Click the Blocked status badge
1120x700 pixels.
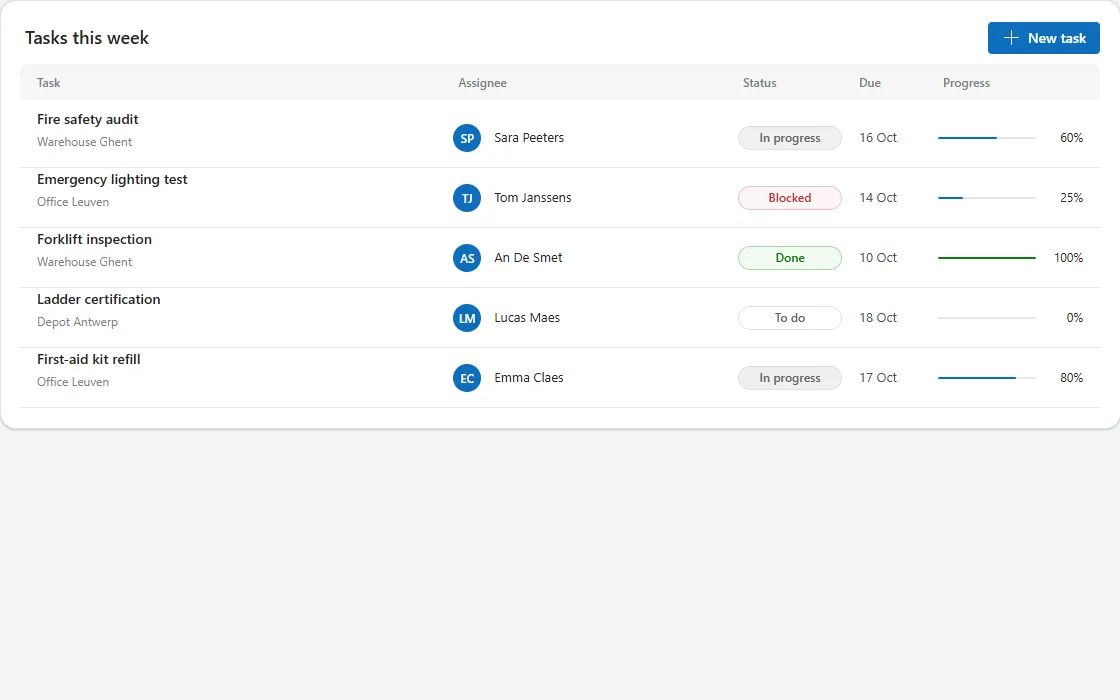coord(790,198)
